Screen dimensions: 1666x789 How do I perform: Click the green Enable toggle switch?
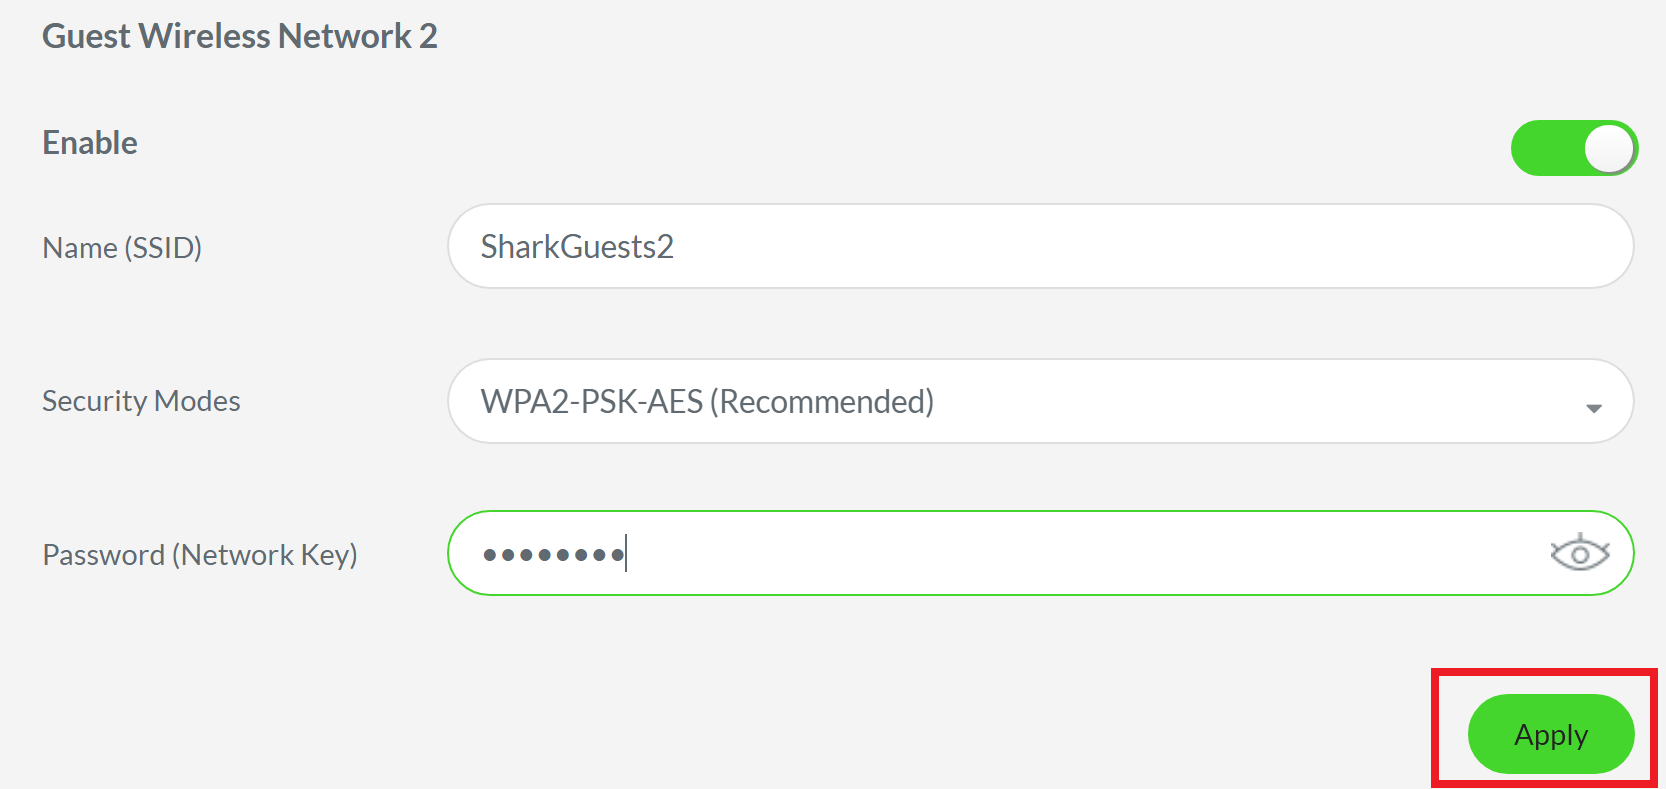coord(1574,147)
